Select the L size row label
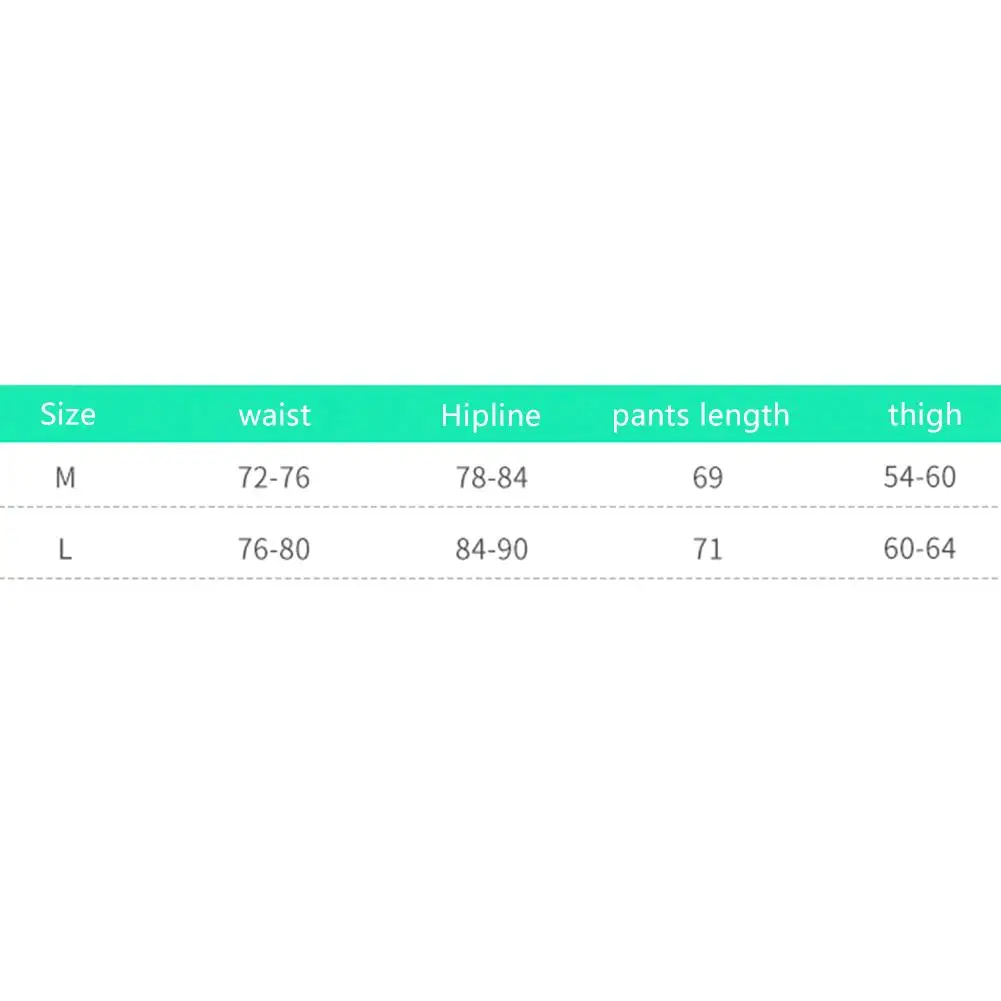 pos(65,549)
